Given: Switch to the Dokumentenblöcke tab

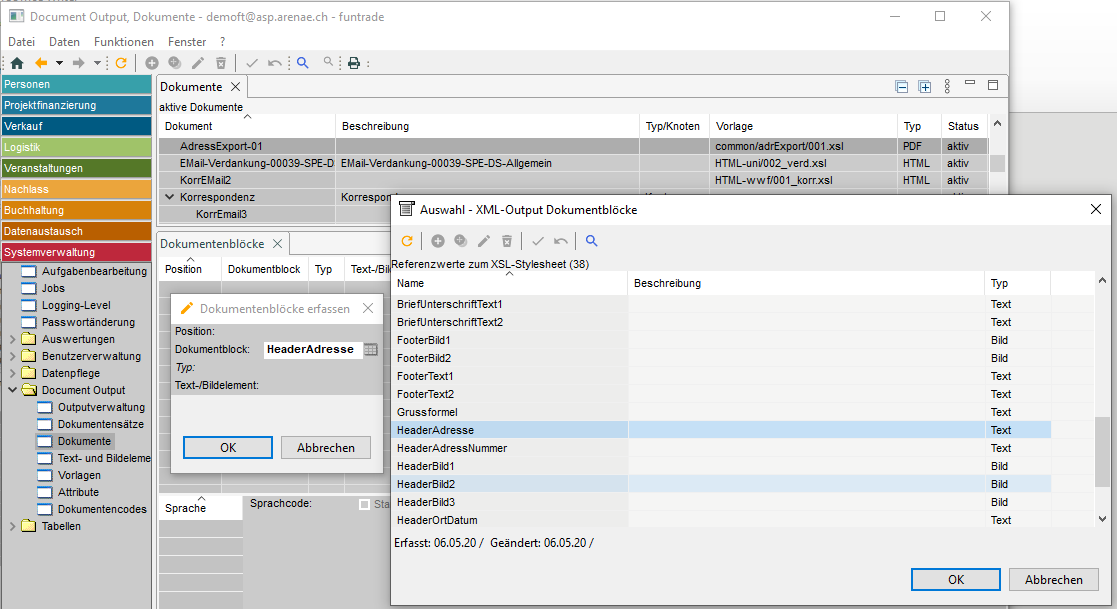Looking at the screenshot, I should click(x=212, y=244).
